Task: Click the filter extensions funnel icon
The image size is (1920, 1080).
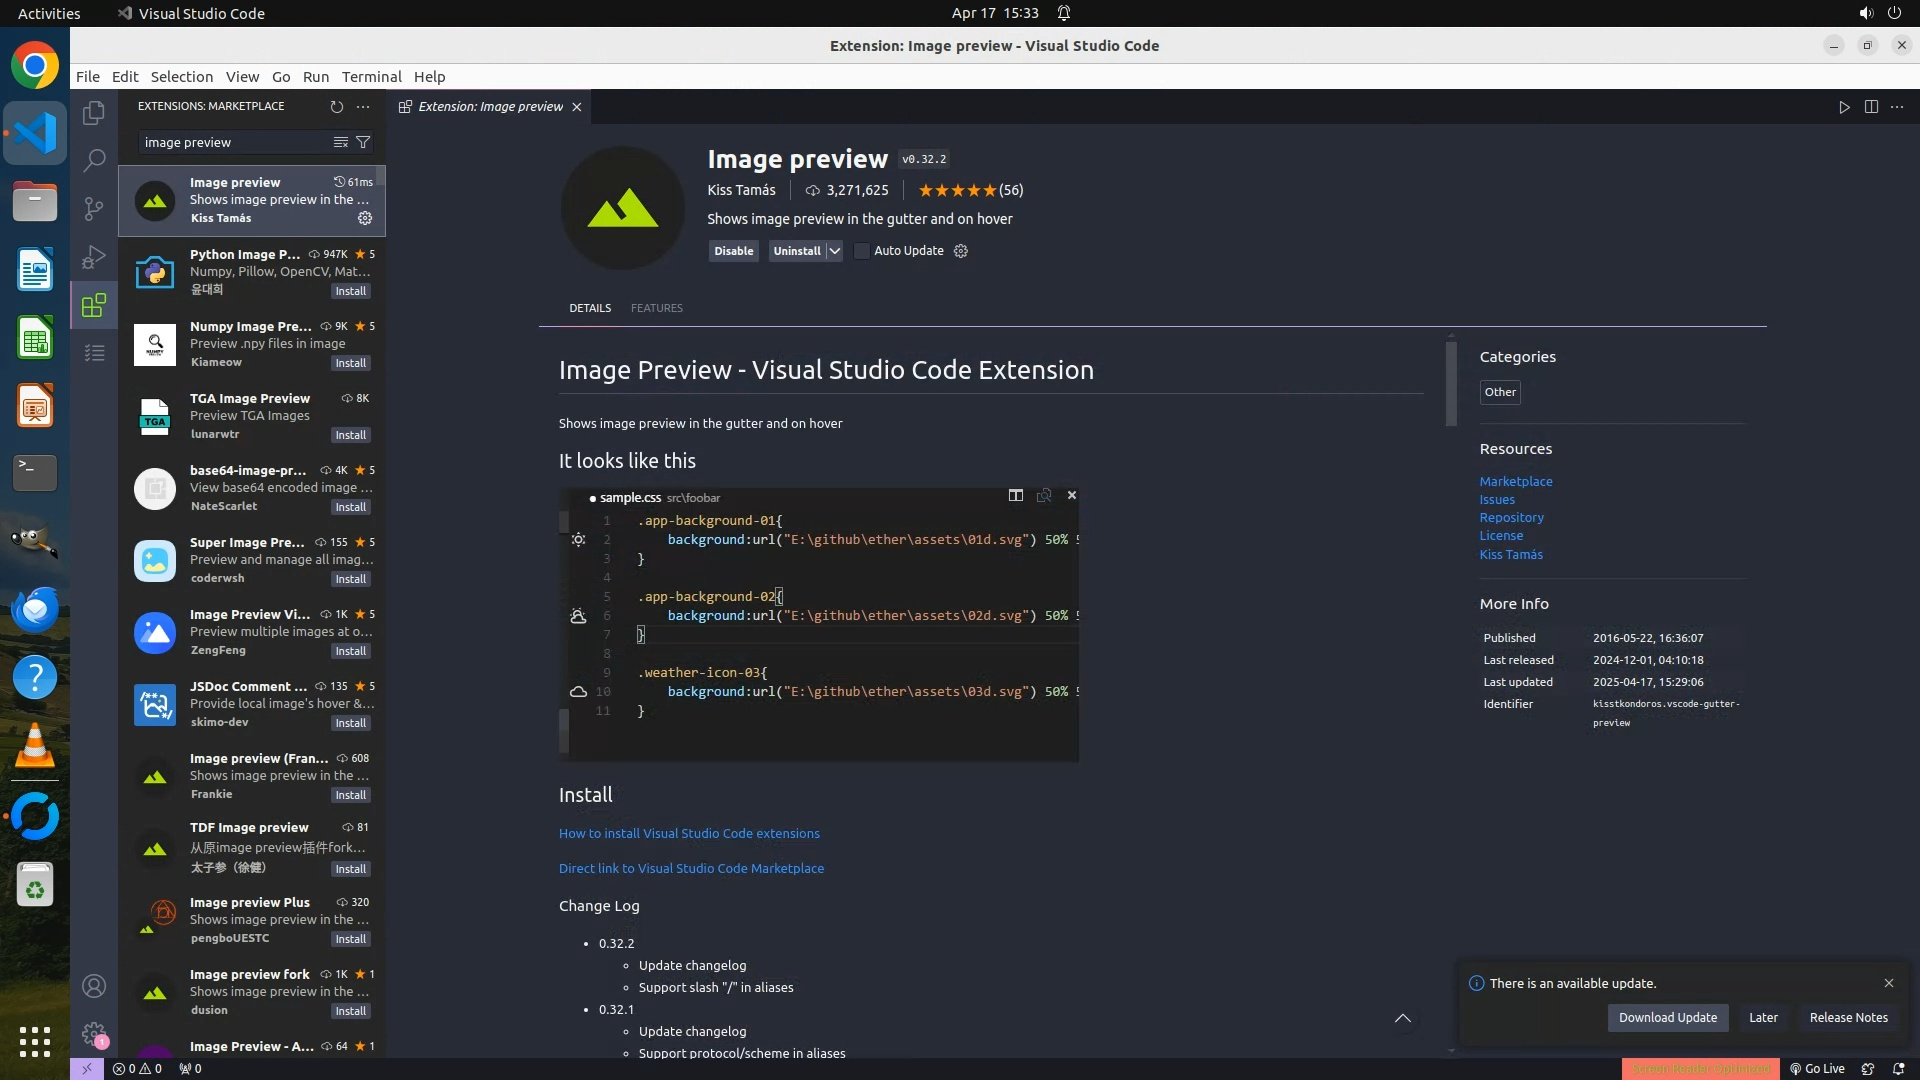Action: click(x=364, y=142)
